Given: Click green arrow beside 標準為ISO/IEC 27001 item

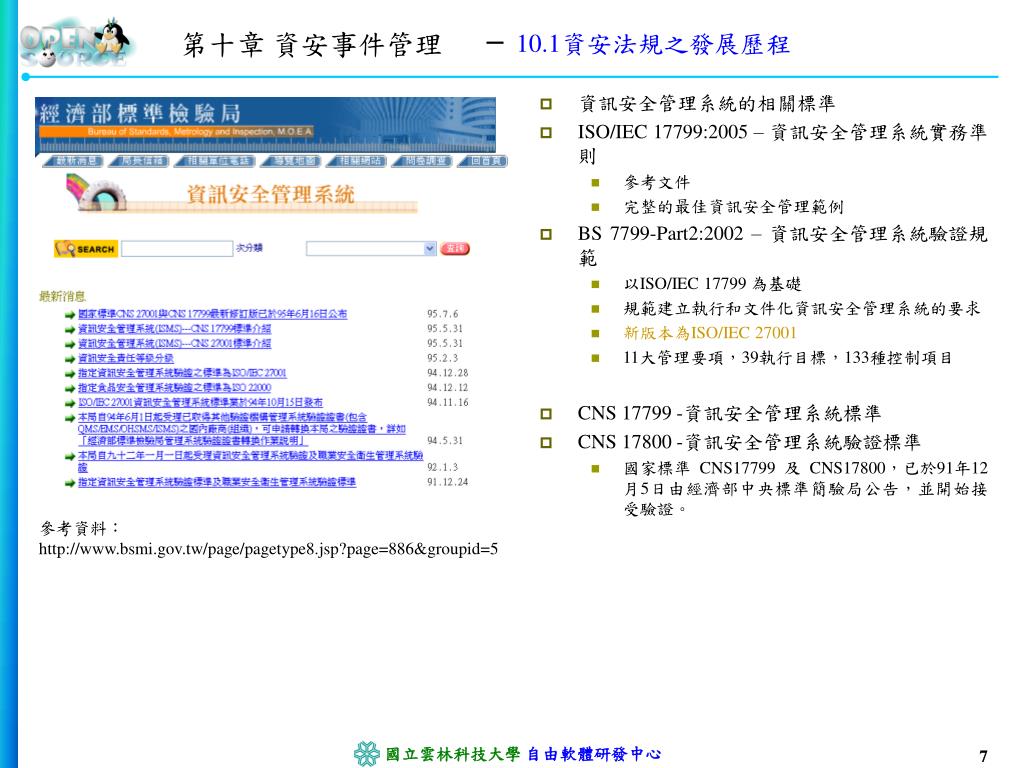Looking at the screenshot, I should point(70,374).
